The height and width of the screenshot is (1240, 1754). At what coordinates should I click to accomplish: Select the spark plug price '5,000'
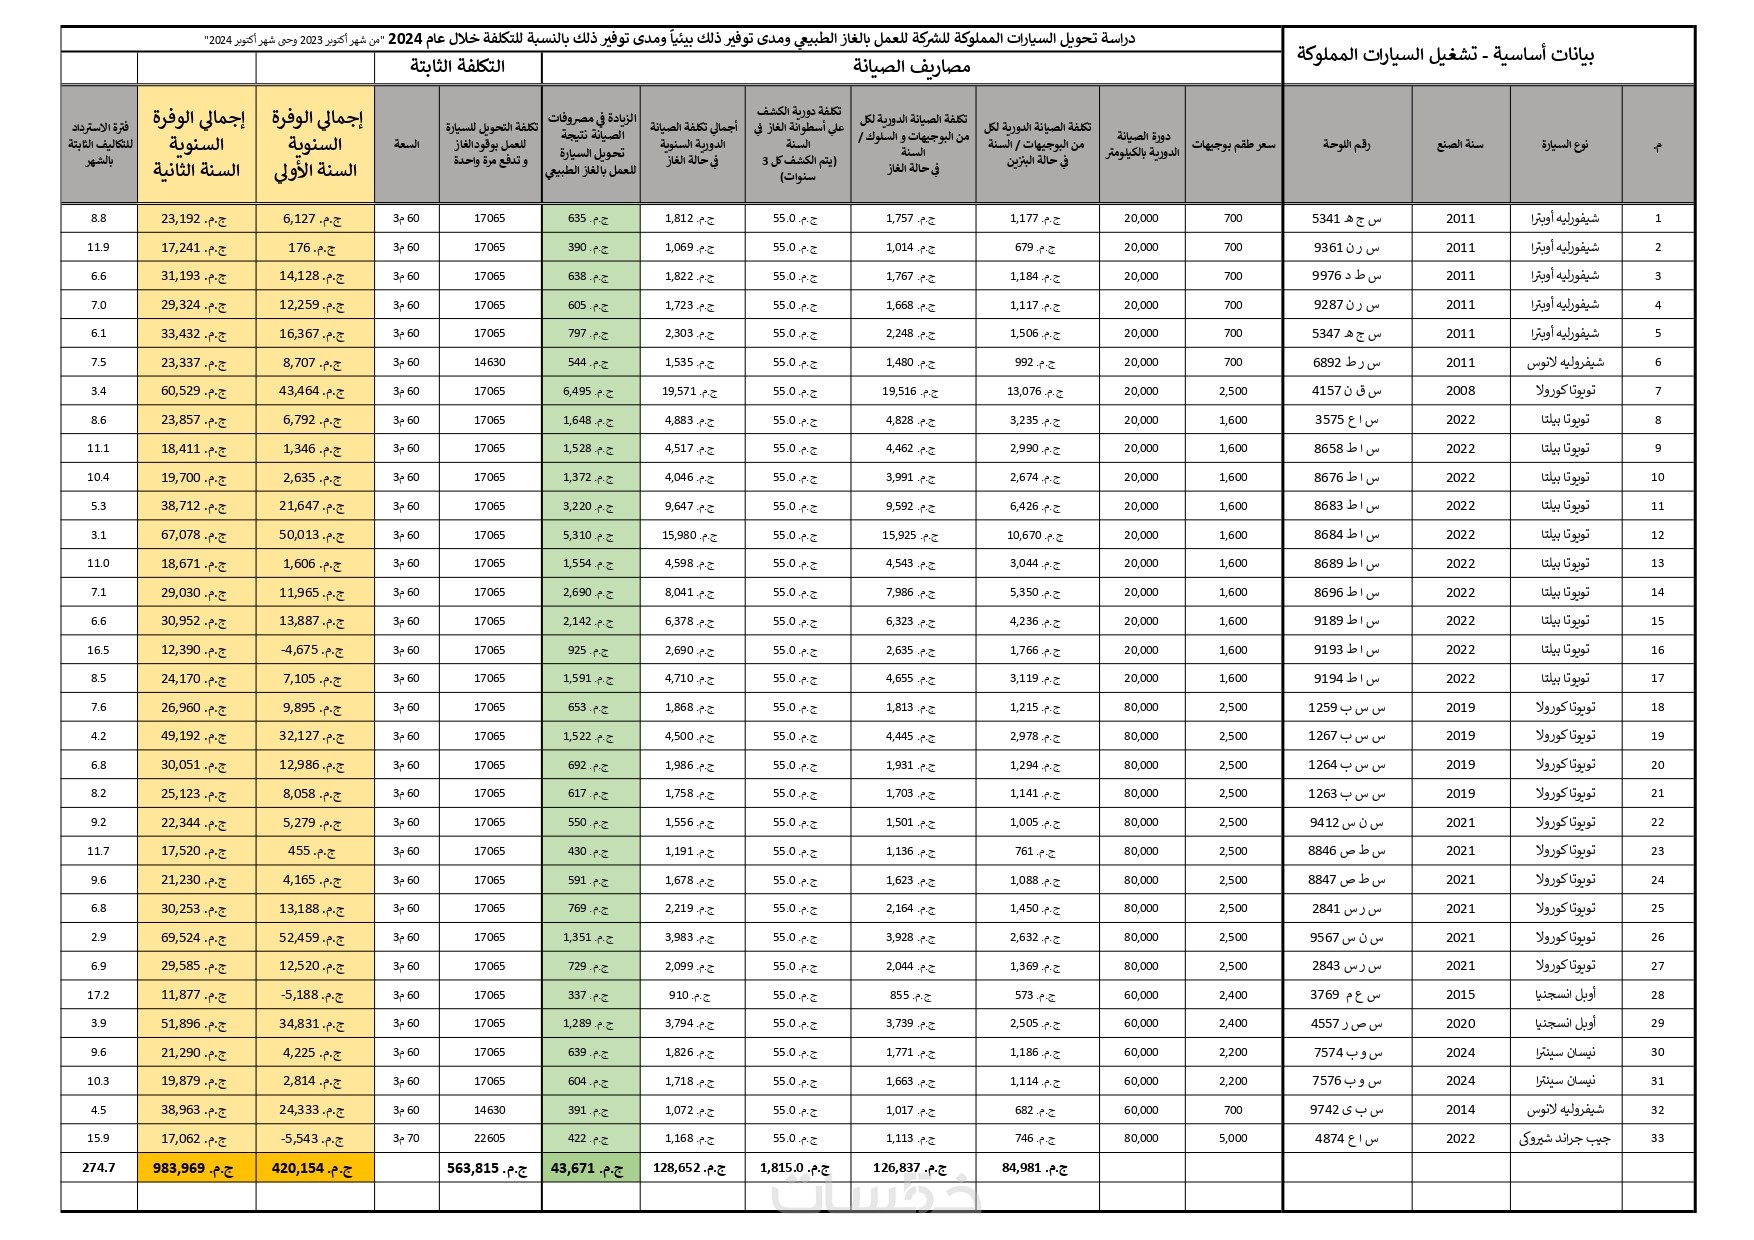(x=1233, y=1138)
